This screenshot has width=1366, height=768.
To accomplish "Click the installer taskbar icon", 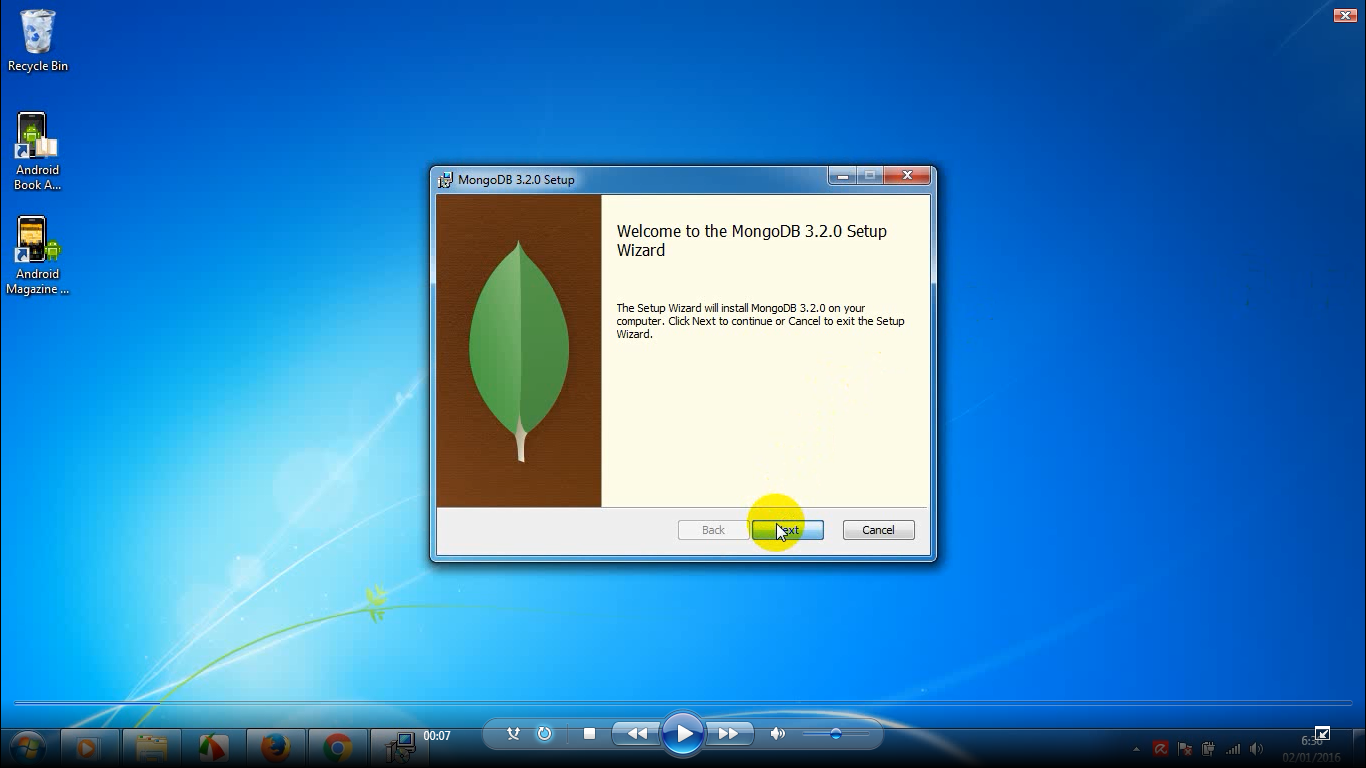I will (x=400, y=747).
